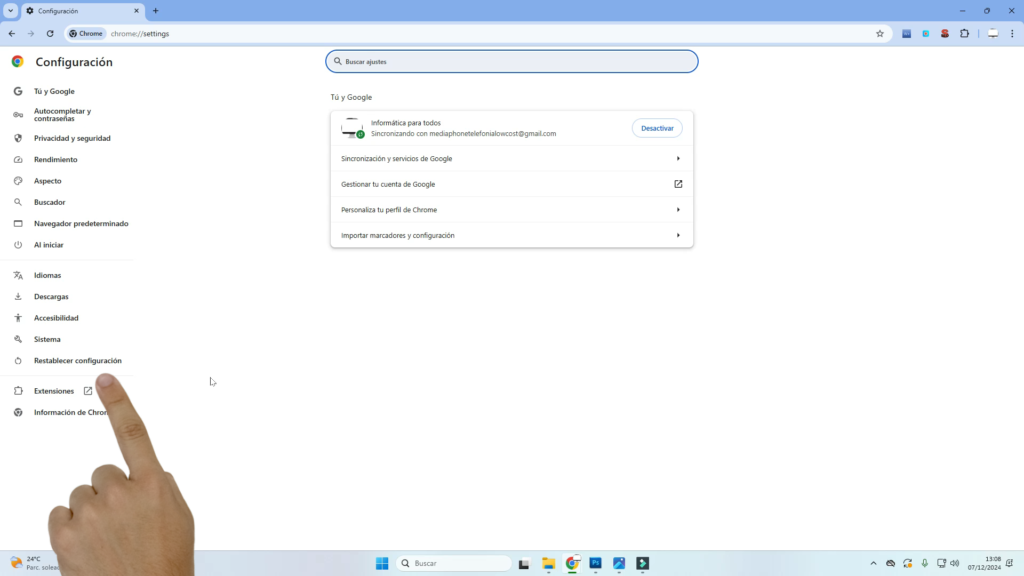Click the back navigation arrow
The image size is (1024, 576).
(x=12, y=33)
